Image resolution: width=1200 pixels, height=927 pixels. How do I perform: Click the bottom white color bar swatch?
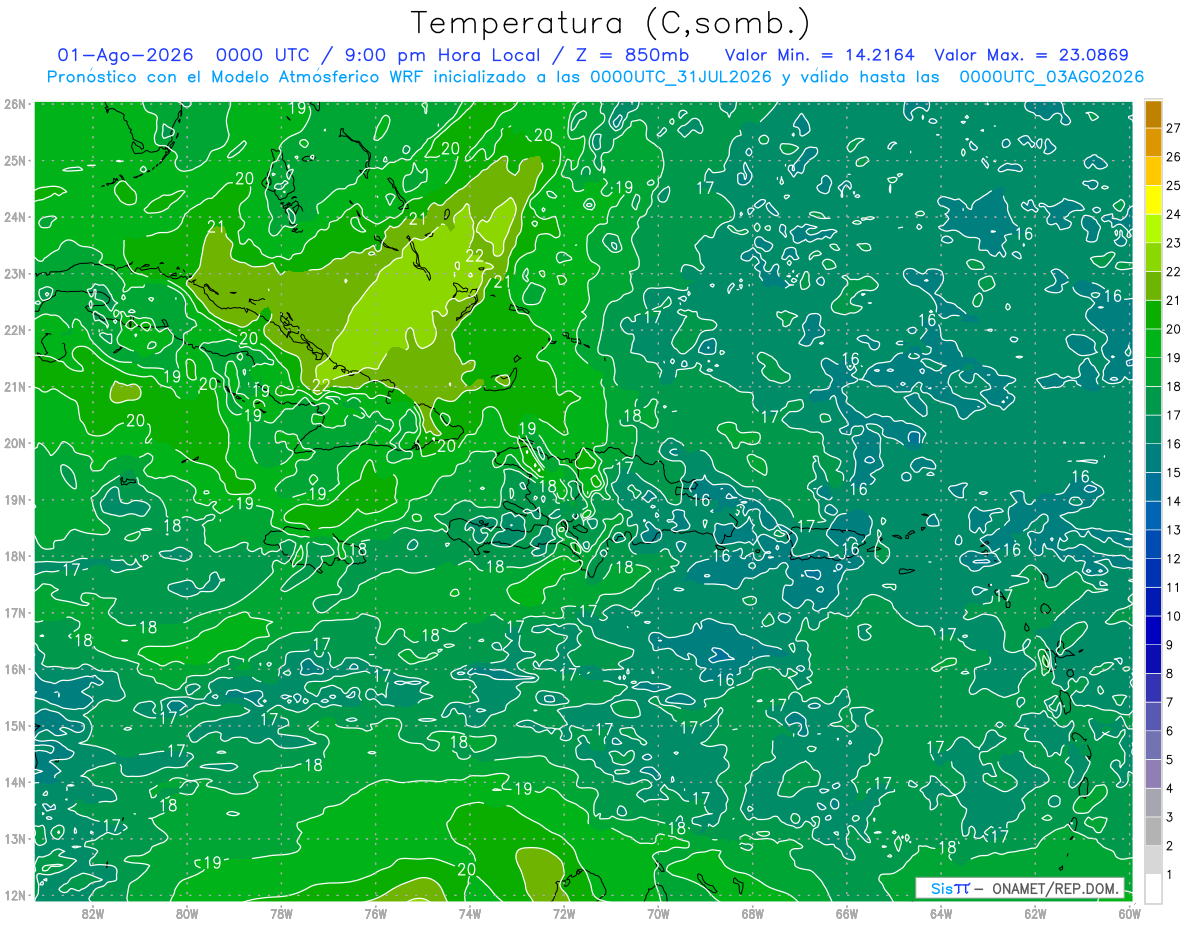[1154, 888]
